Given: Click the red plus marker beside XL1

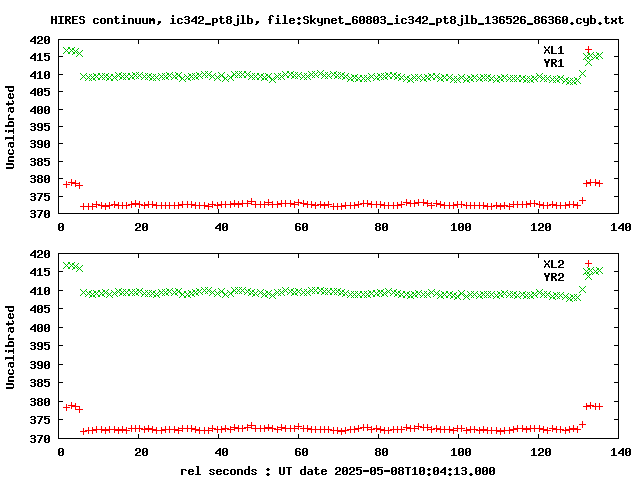Looking at the screenshot, I should 588,49.
